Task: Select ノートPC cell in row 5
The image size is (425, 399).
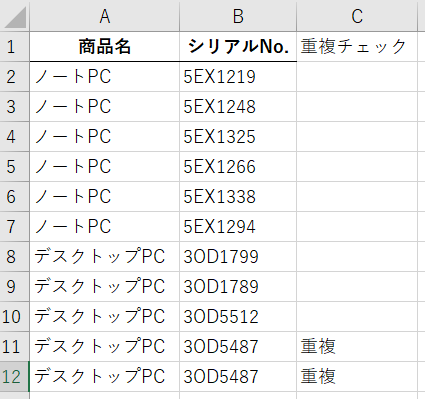Action: [x=105, y=167]
